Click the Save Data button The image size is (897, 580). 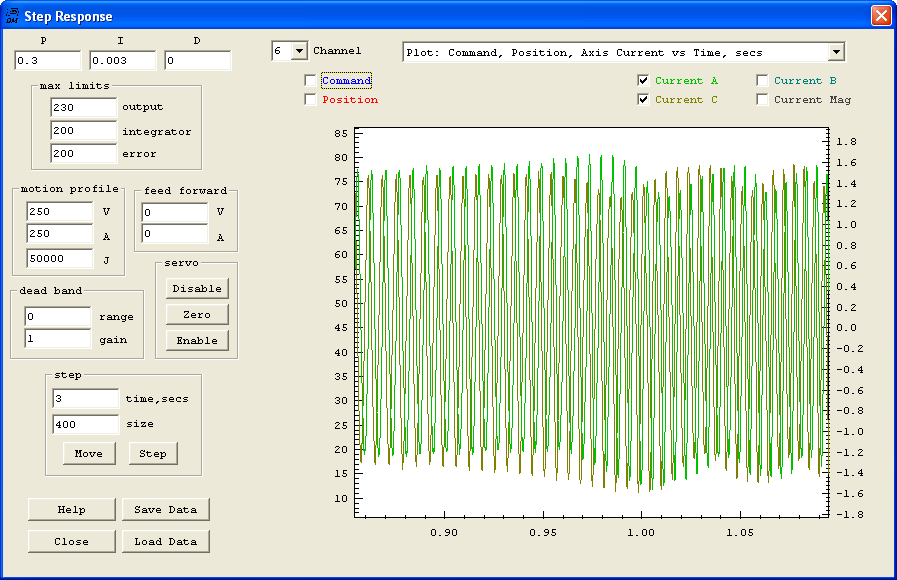pyautogui.click(x=166, y=510)
